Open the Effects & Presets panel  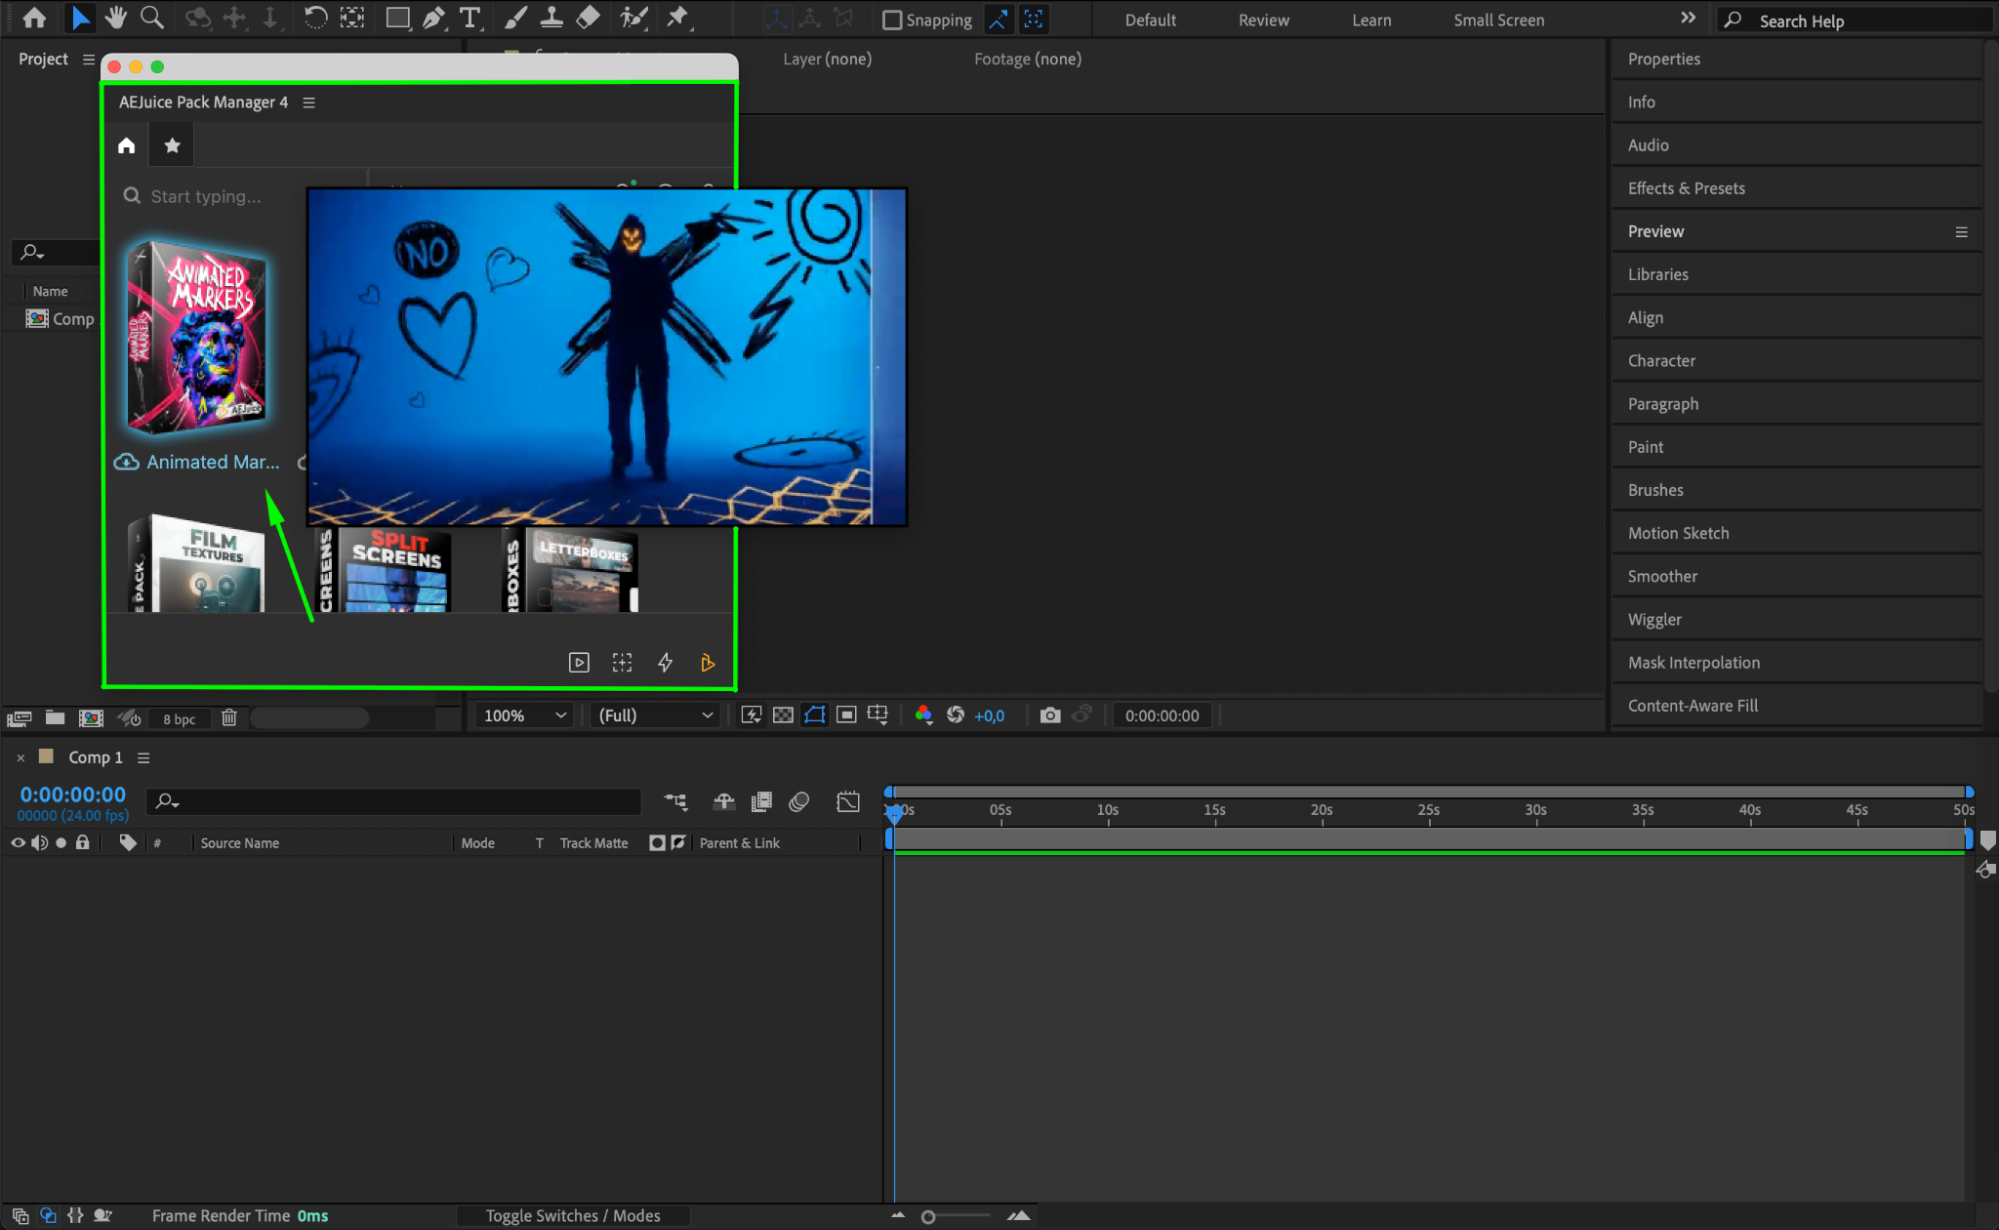click(1686, 188)
